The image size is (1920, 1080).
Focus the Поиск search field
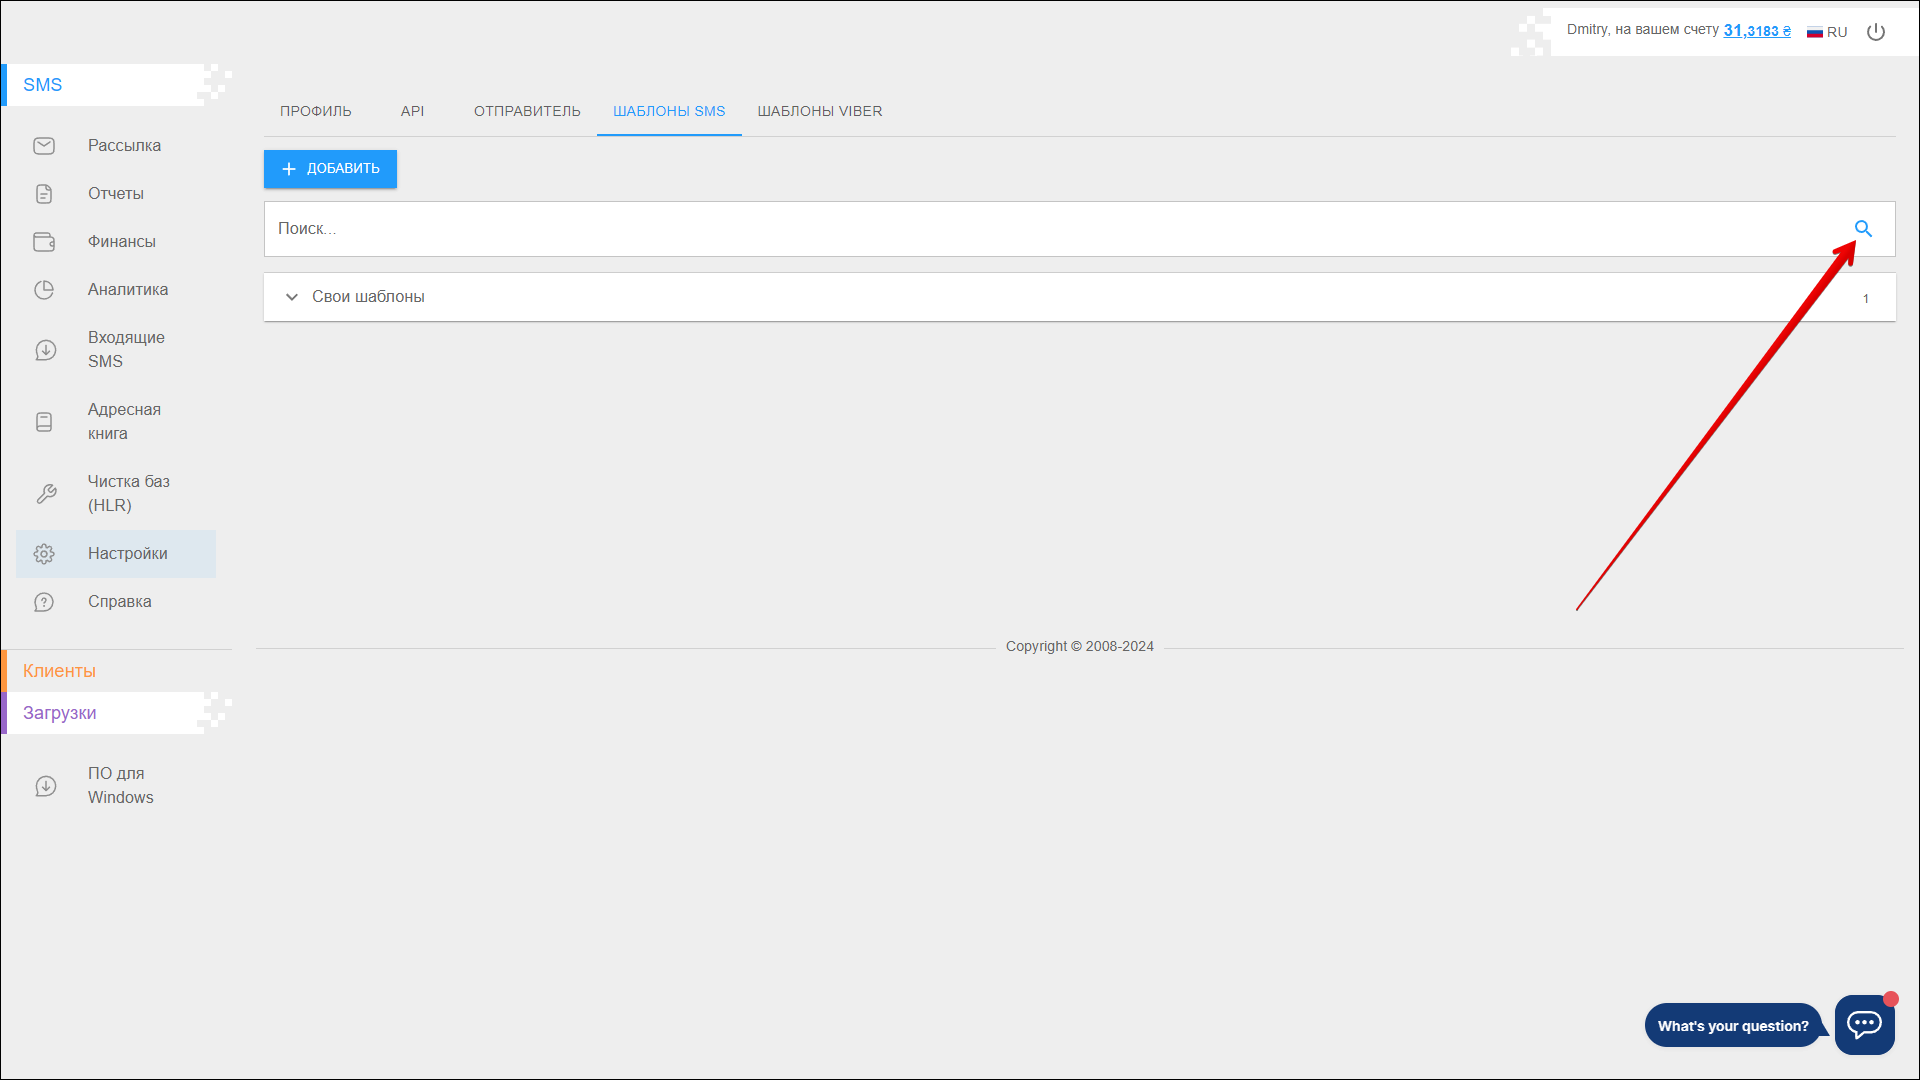[x=1000, y=229]
